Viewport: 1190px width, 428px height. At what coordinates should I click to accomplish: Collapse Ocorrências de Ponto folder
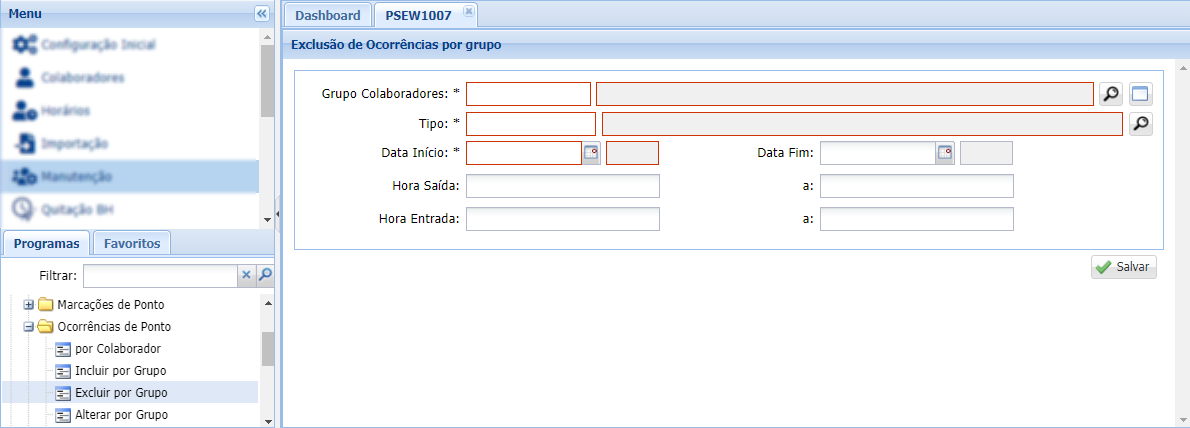29,327
